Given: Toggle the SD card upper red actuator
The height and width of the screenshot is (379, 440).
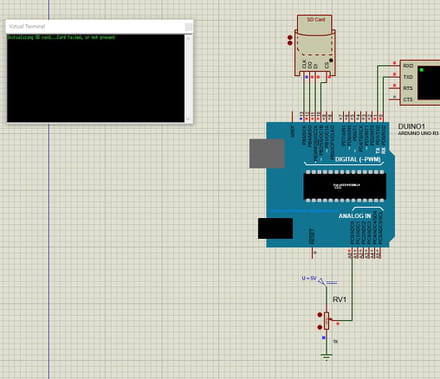Looking at the screenshot, I should (290, 38).
